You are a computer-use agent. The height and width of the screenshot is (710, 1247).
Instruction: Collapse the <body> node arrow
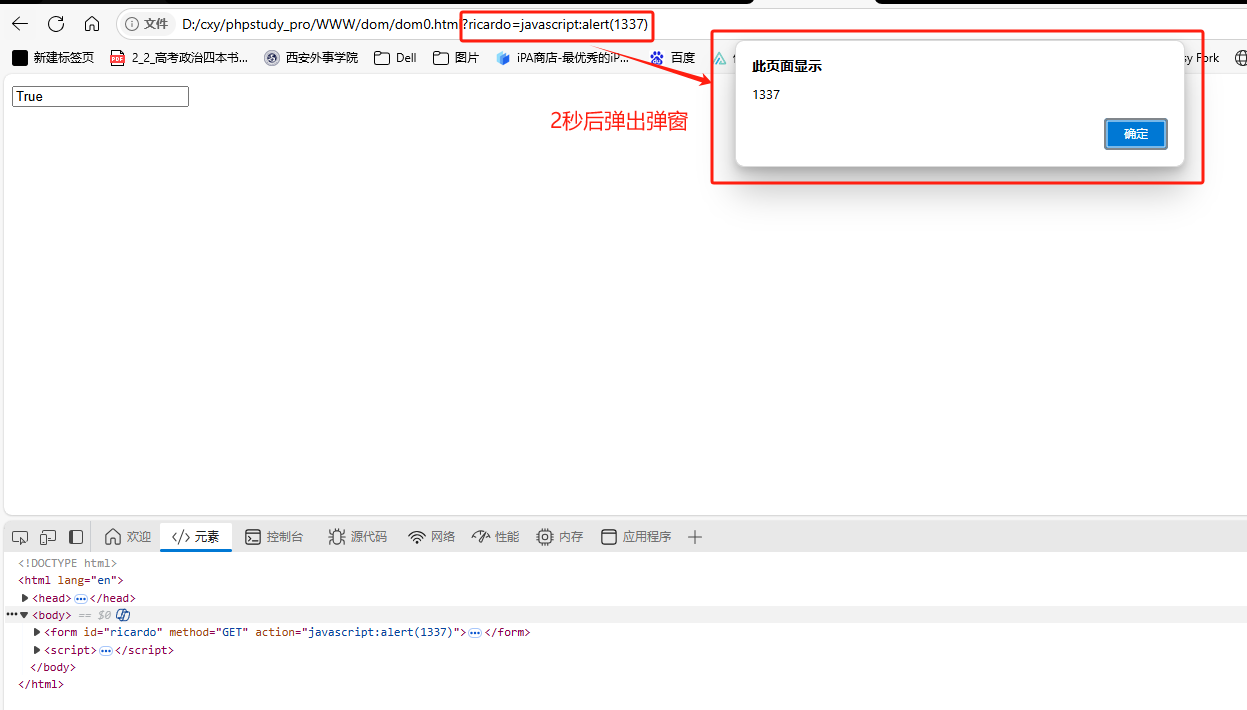coord(24,615)
